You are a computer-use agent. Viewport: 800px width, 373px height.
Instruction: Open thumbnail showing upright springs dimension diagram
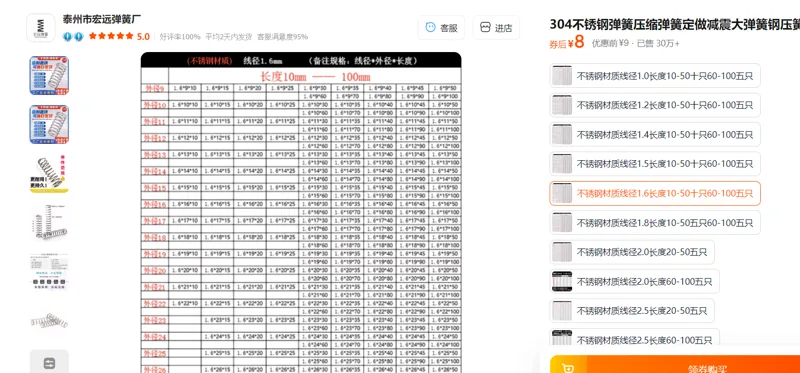click(49, 223)
